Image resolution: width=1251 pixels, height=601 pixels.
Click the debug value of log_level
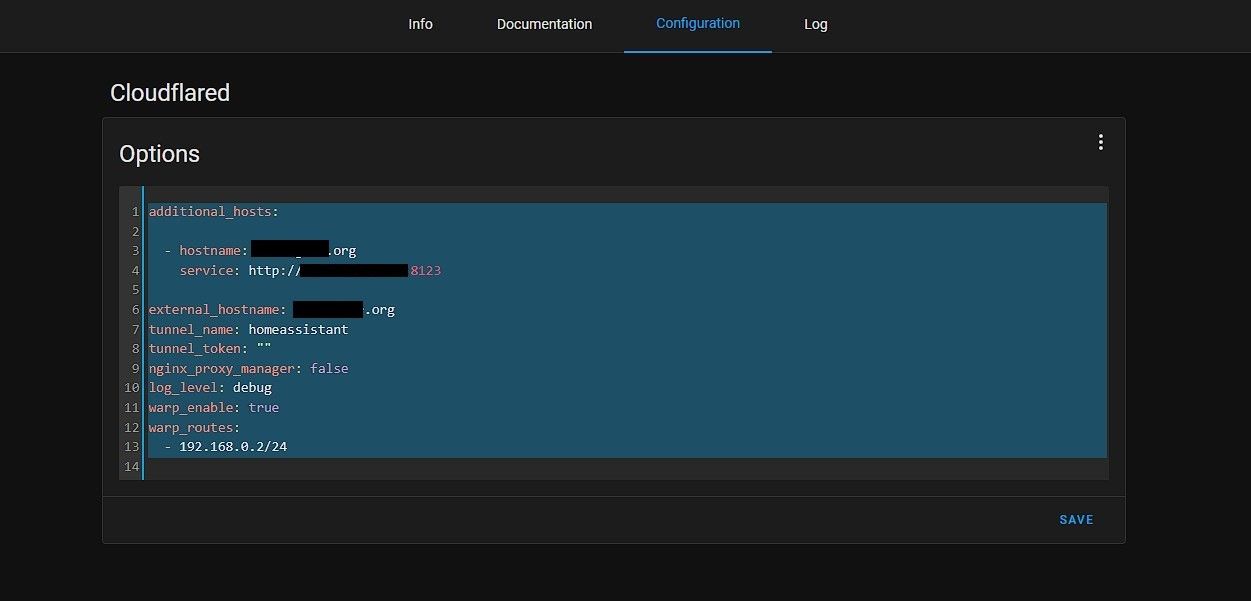point(252,388)
